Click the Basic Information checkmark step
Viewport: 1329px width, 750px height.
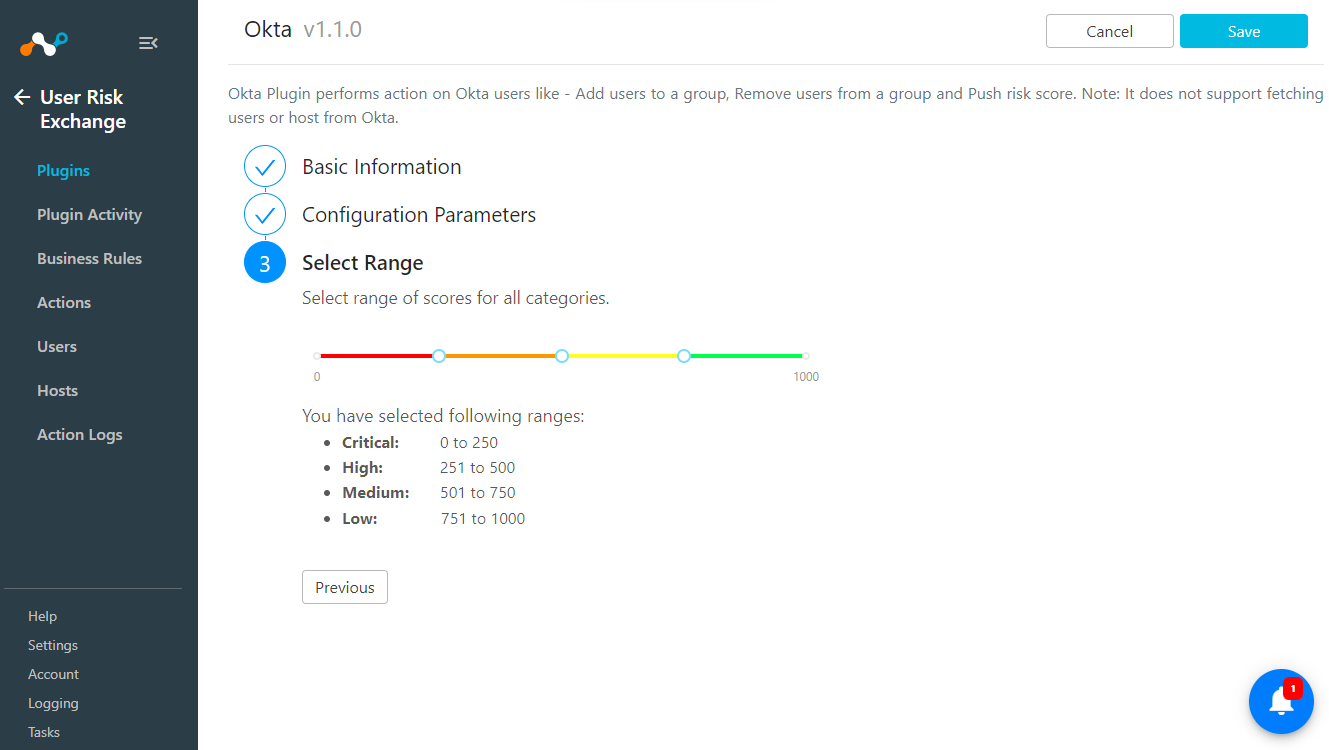coord(265,167)
